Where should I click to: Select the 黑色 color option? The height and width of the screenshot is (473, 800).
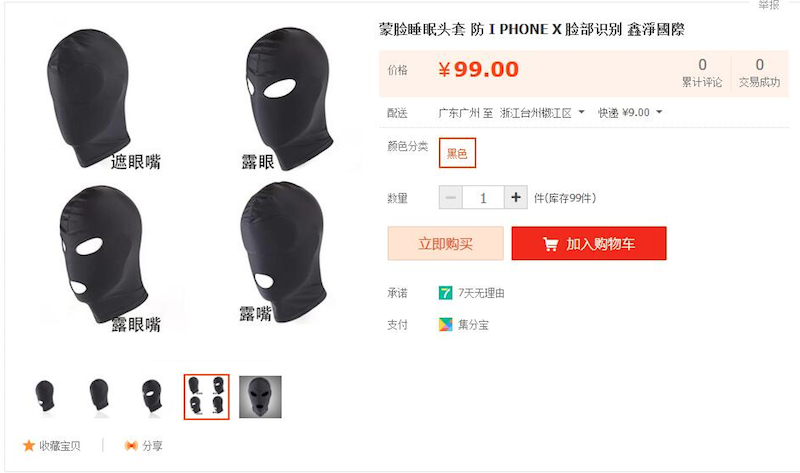[x=457, y=153]
